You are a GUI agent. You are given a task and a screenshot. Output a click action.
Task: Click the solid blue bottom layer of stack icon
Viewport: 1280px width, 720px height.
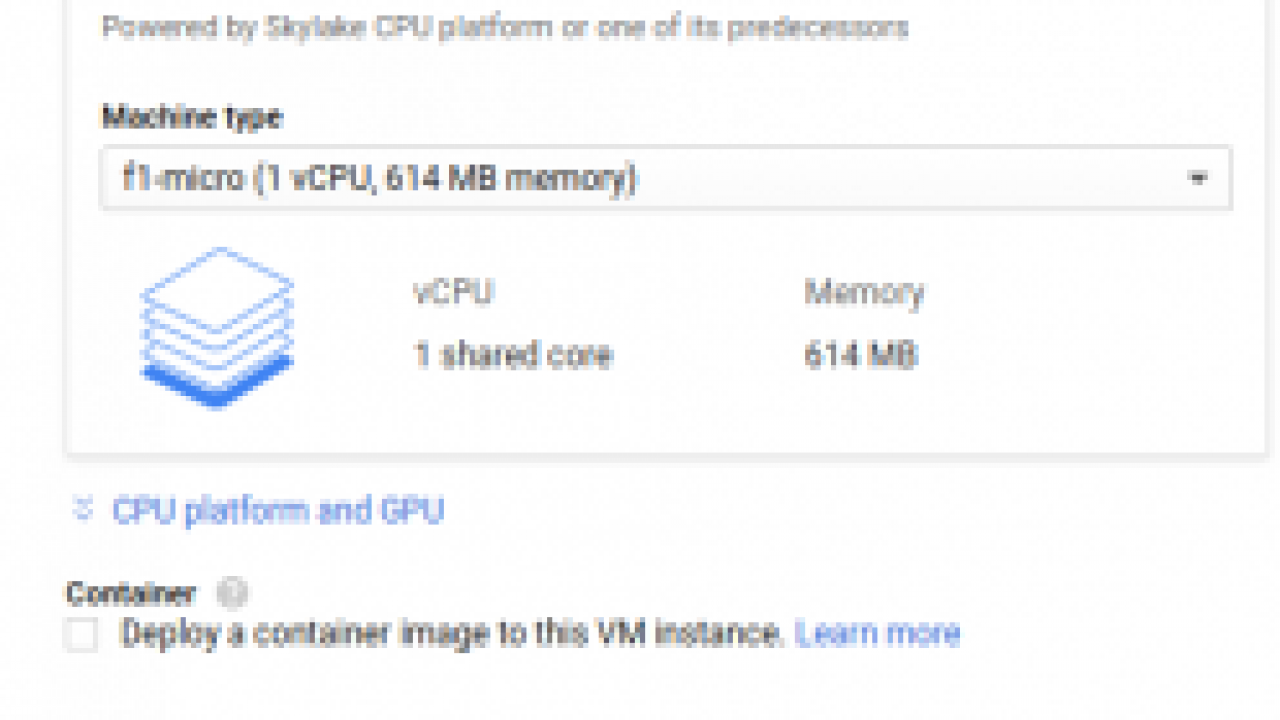[x=217, y=382]
